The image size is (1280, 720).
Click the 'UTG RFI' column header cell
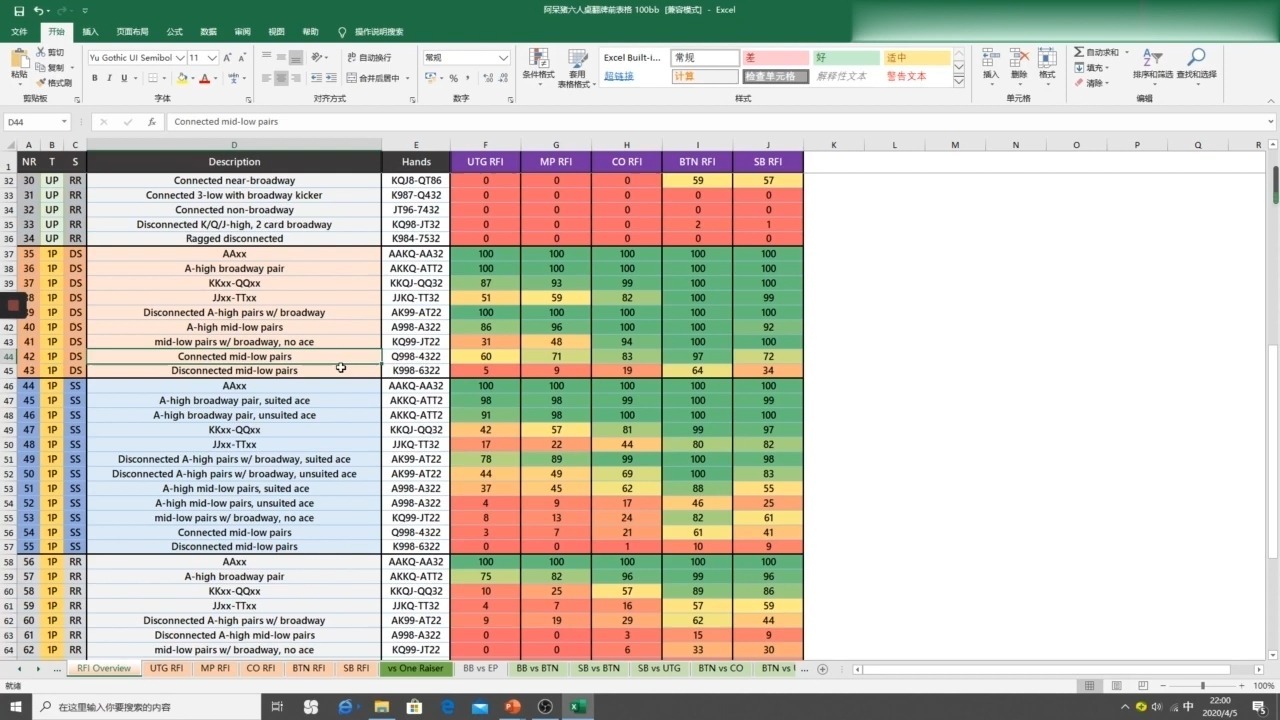pos(485,162)
